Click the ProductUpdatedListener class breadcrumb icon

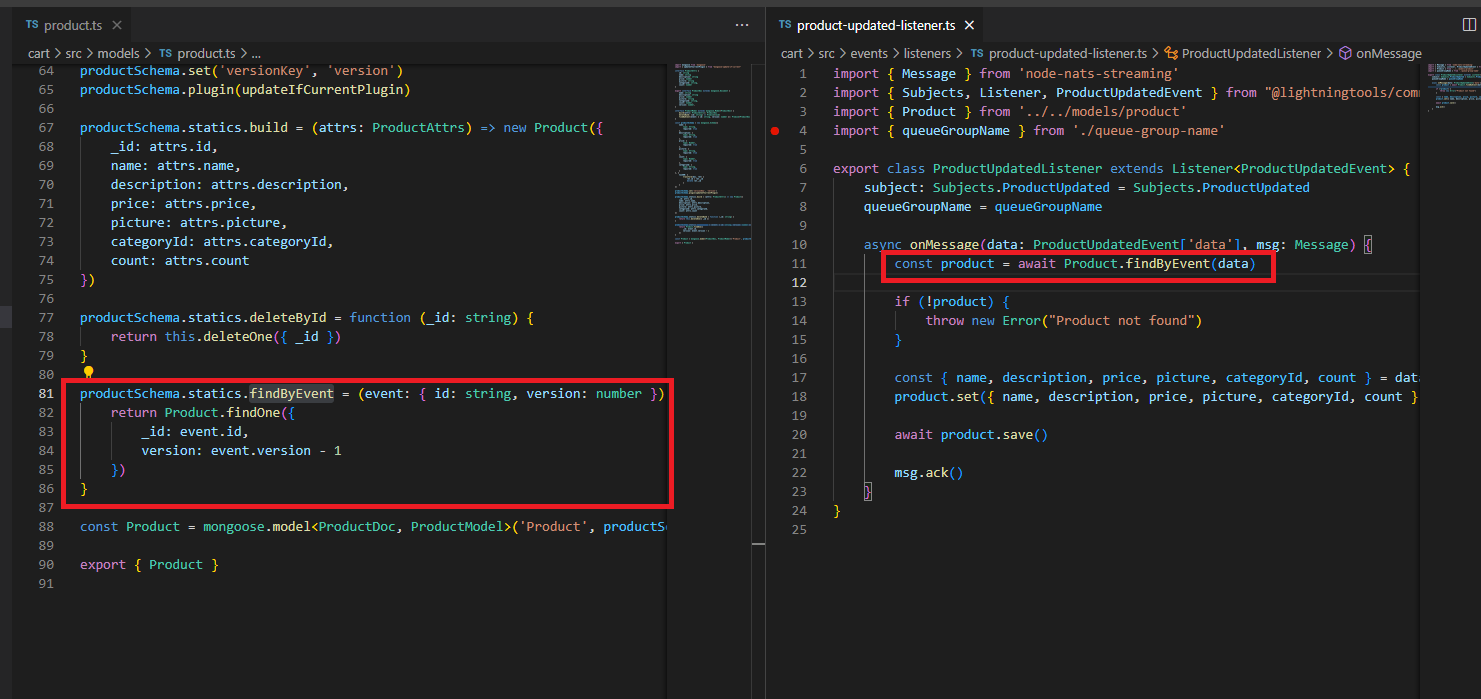[1170, 53]
